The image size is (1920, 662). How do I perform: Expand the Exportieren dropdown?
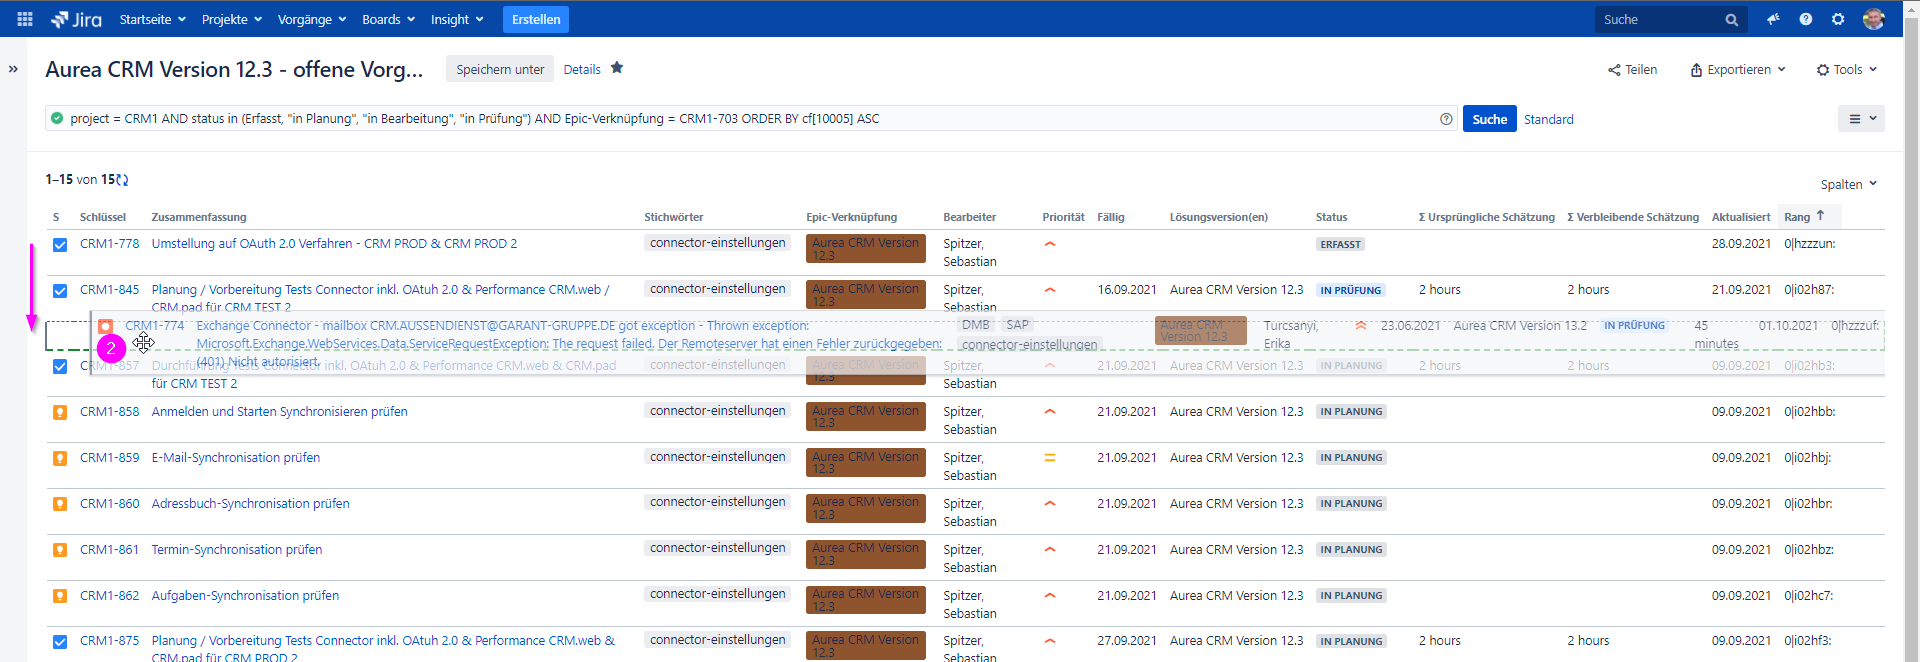pyautogui.click(x=1738, y=70)
